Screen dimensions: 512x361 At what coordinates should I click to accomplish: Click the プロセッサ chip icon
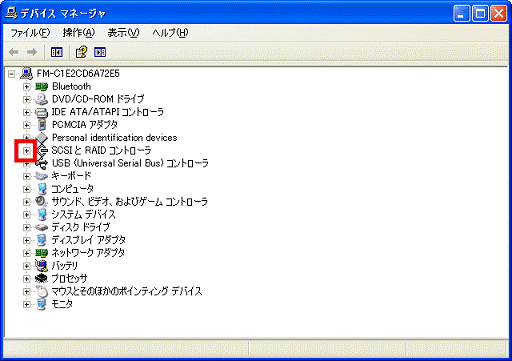pyautogui.click(x=42, y=279)
